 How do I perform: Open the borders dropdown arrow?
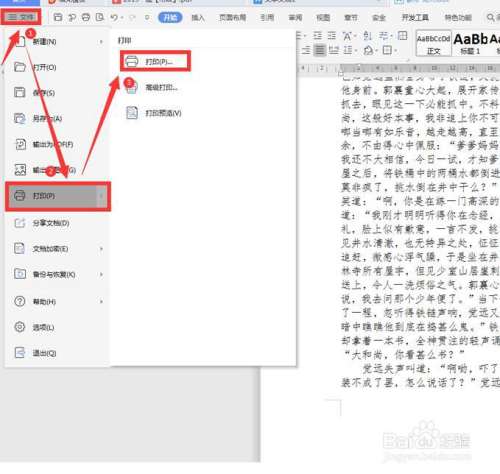[395, 51]
